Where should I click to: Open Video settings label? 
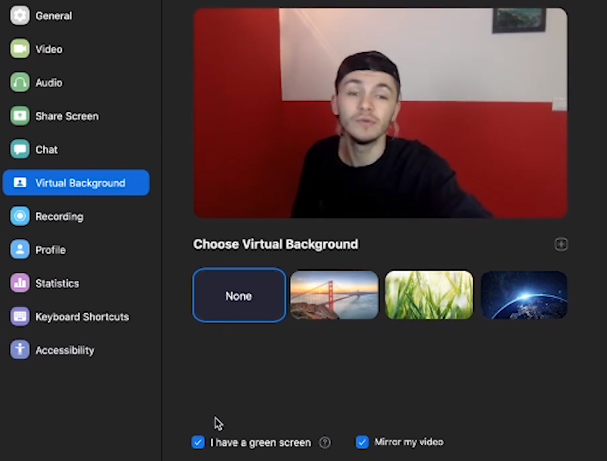pos(49,49)
